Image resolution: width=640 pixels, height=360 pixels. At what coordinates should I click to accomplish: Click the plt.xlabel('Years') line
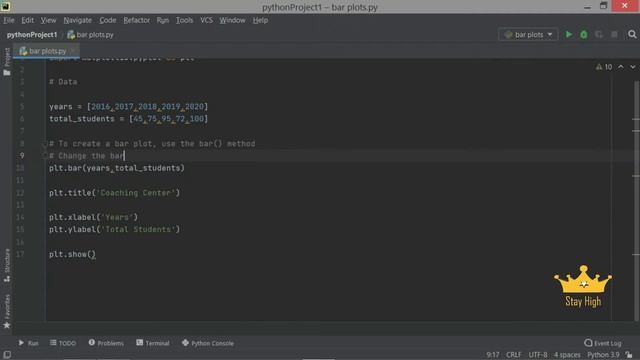tap(93, 217)
